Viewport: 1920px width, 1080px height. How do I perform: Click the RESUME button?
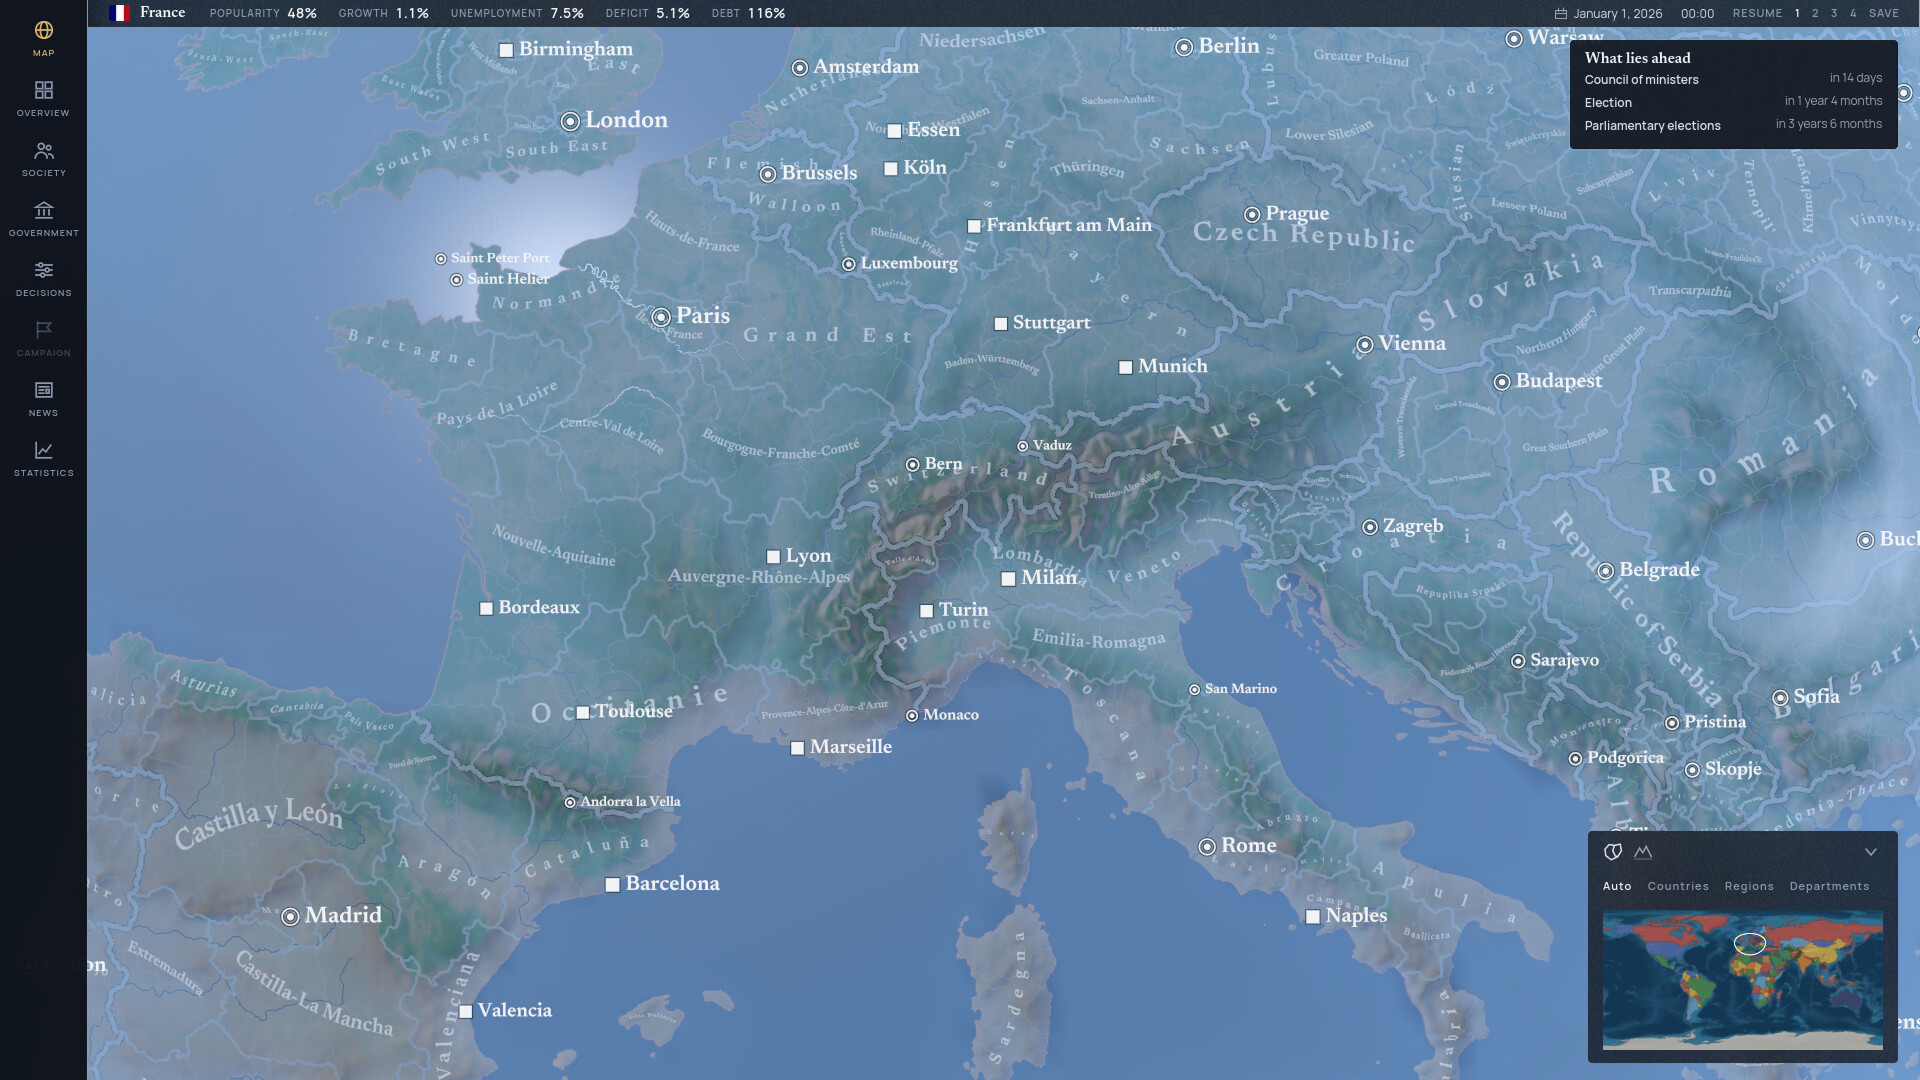[1757, 14]
